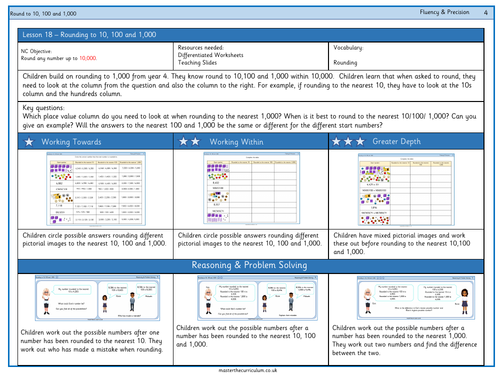Image resolution: width=500 pixels, height=375 pixels.
Task: Click the triple star Greater Depth icon
Action: coord(348,141)
